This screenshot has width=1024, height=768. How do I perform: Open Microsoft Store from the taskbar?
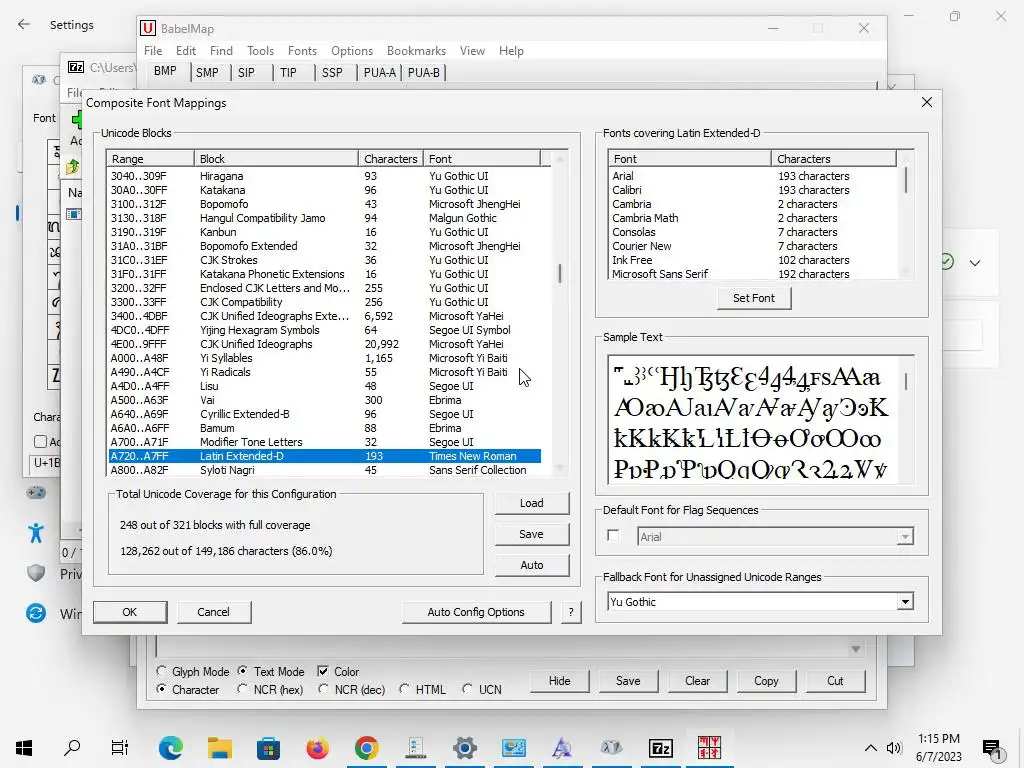coord(268,747)
